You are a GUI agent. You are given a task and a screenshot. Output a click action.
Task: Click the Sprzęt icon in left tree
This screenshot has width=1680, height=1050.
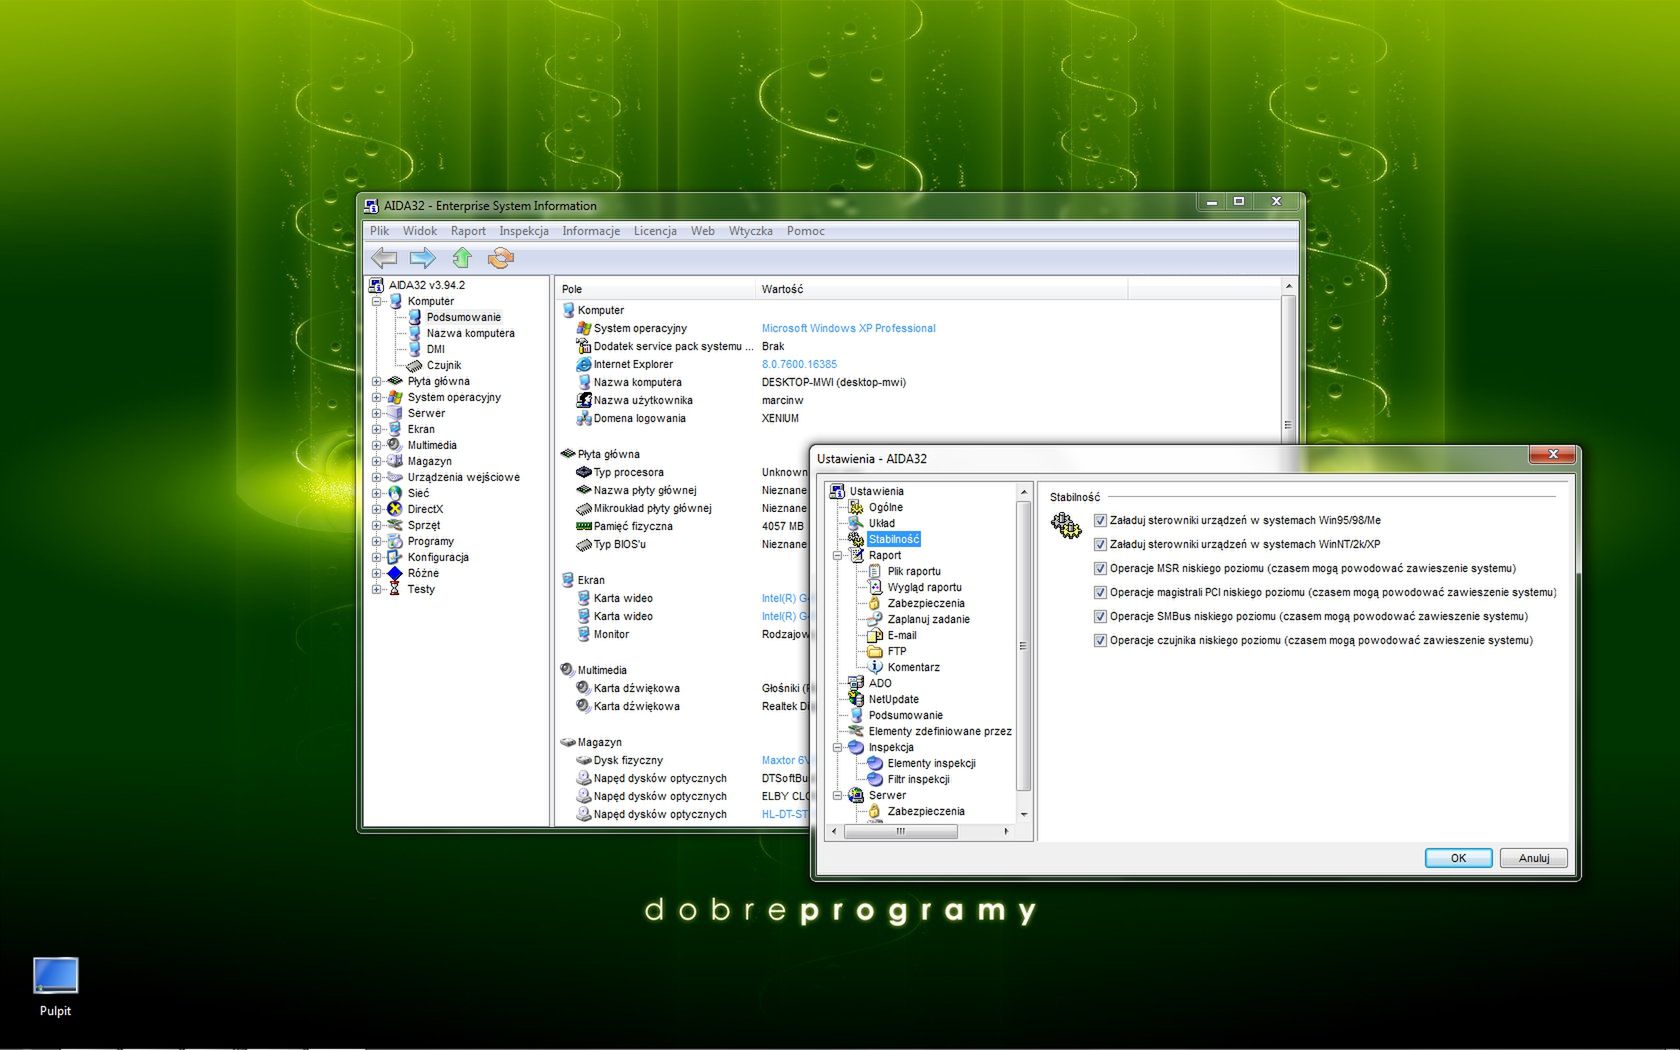pos(395,525)
